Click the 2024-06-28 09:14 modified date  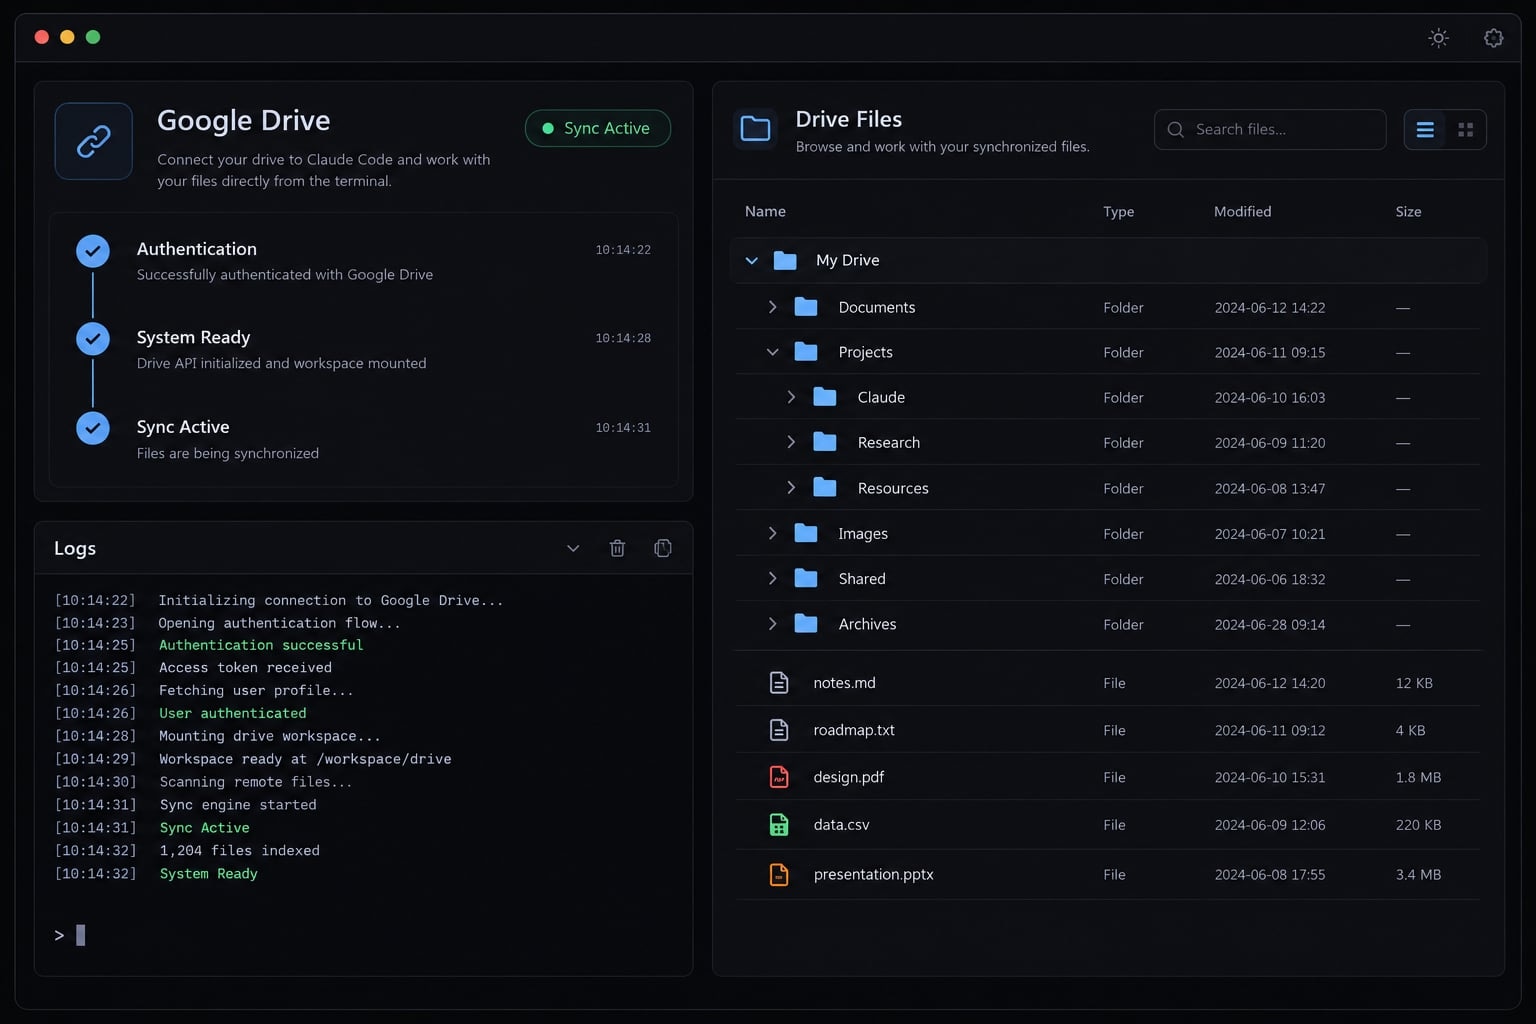(x=1270, y=625)
